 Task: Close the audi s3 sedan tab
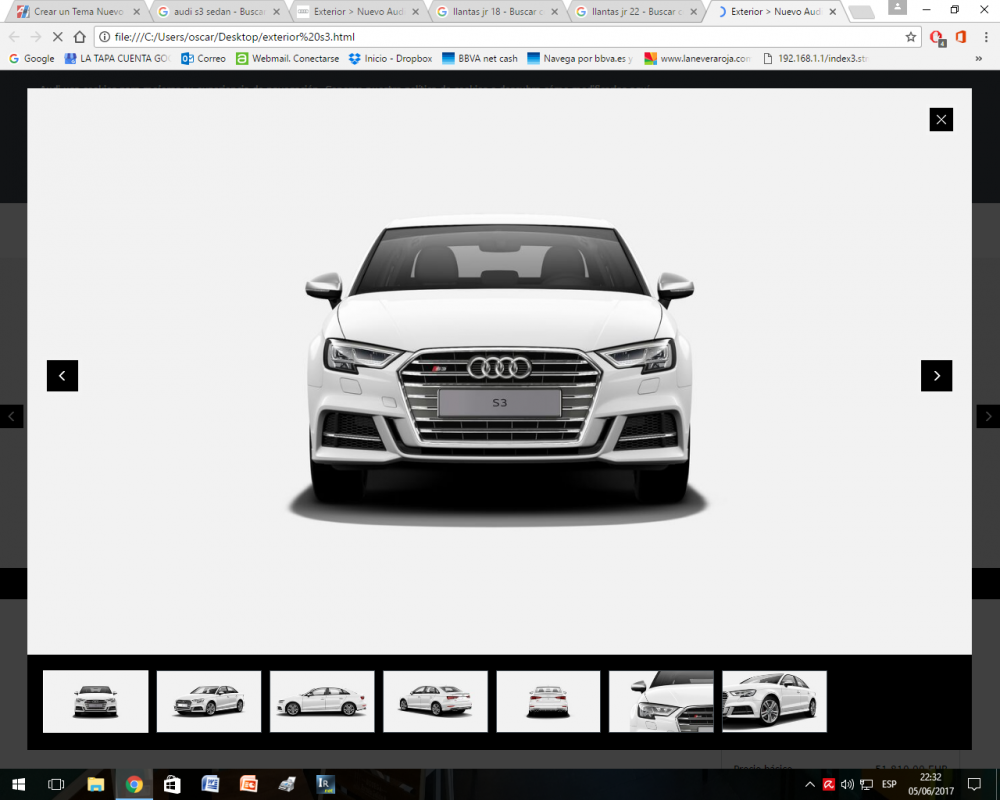click(276, 11)
